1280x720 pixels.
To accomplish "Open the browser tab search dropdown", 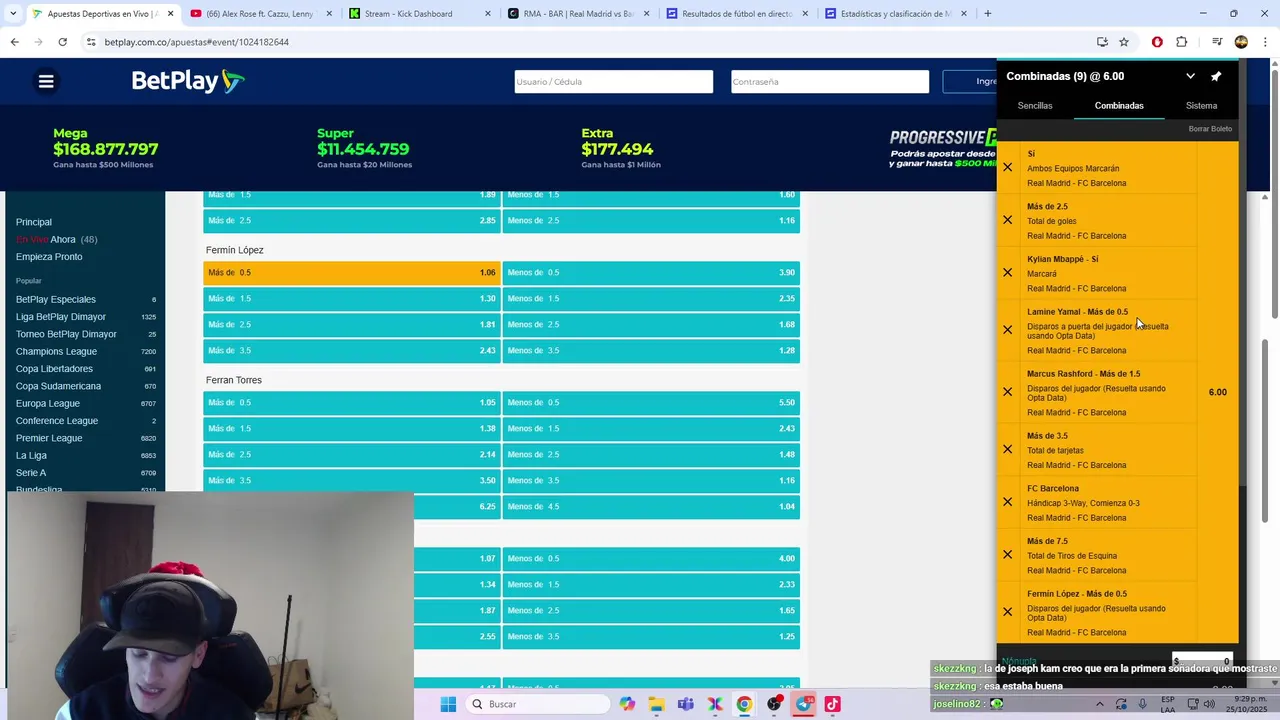I will click(12, 14).
